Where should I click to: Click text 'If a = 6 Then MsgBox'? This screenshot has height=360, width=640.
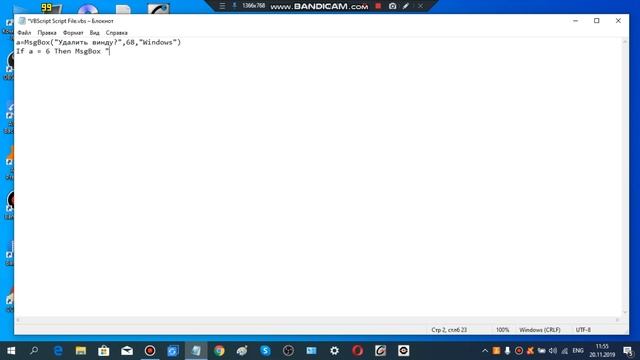click(58, 51)
